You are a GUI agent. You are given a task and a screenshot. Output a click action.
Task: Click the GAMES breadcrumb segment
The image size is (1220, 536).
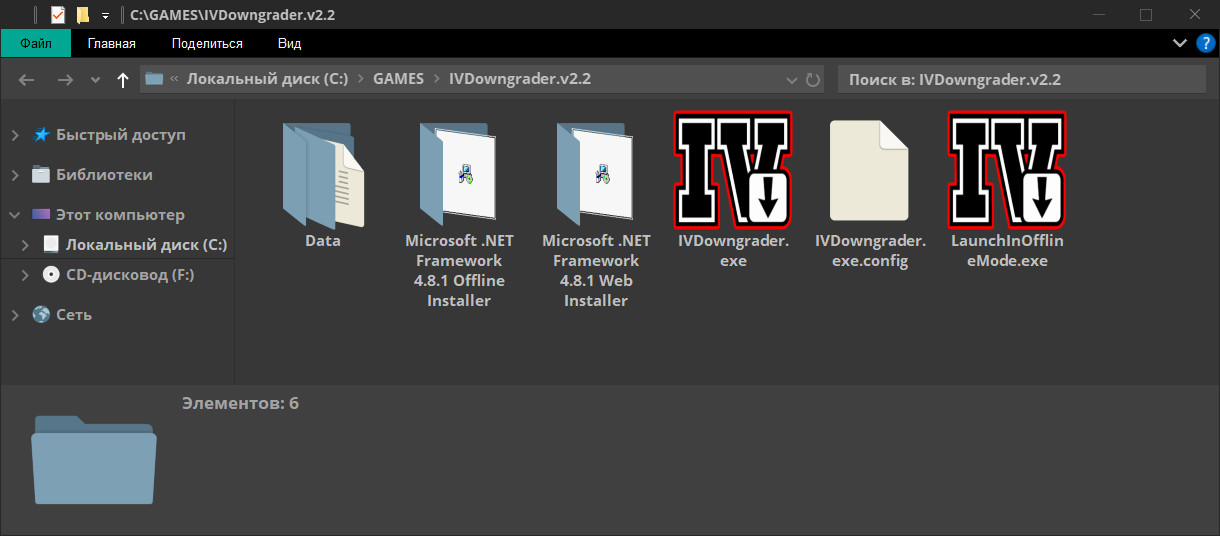pos(399,78)
